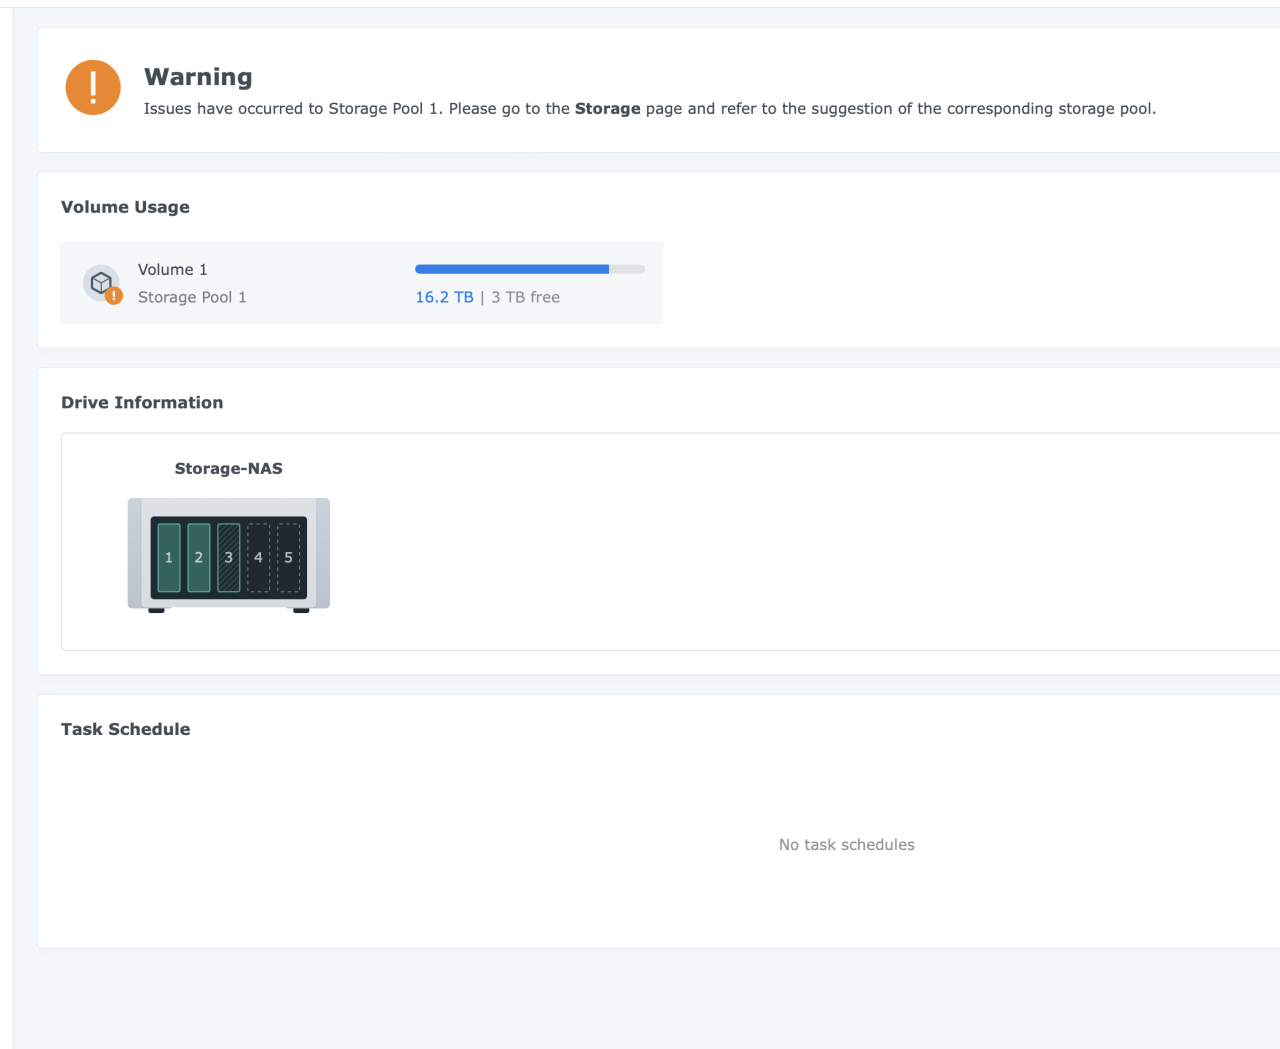Select the Volume 1 storage cube icon

[100, 281]
